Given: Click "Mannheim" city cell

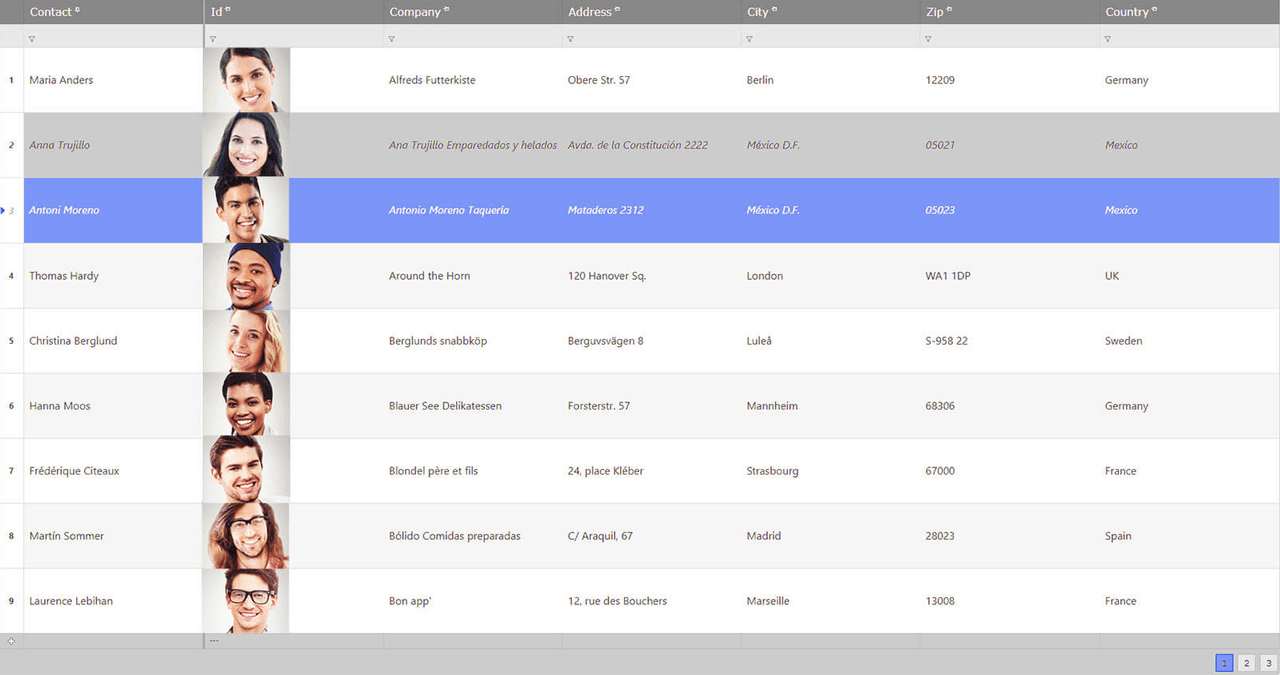Looking at the screenshot, I should (x=772, y=406).
